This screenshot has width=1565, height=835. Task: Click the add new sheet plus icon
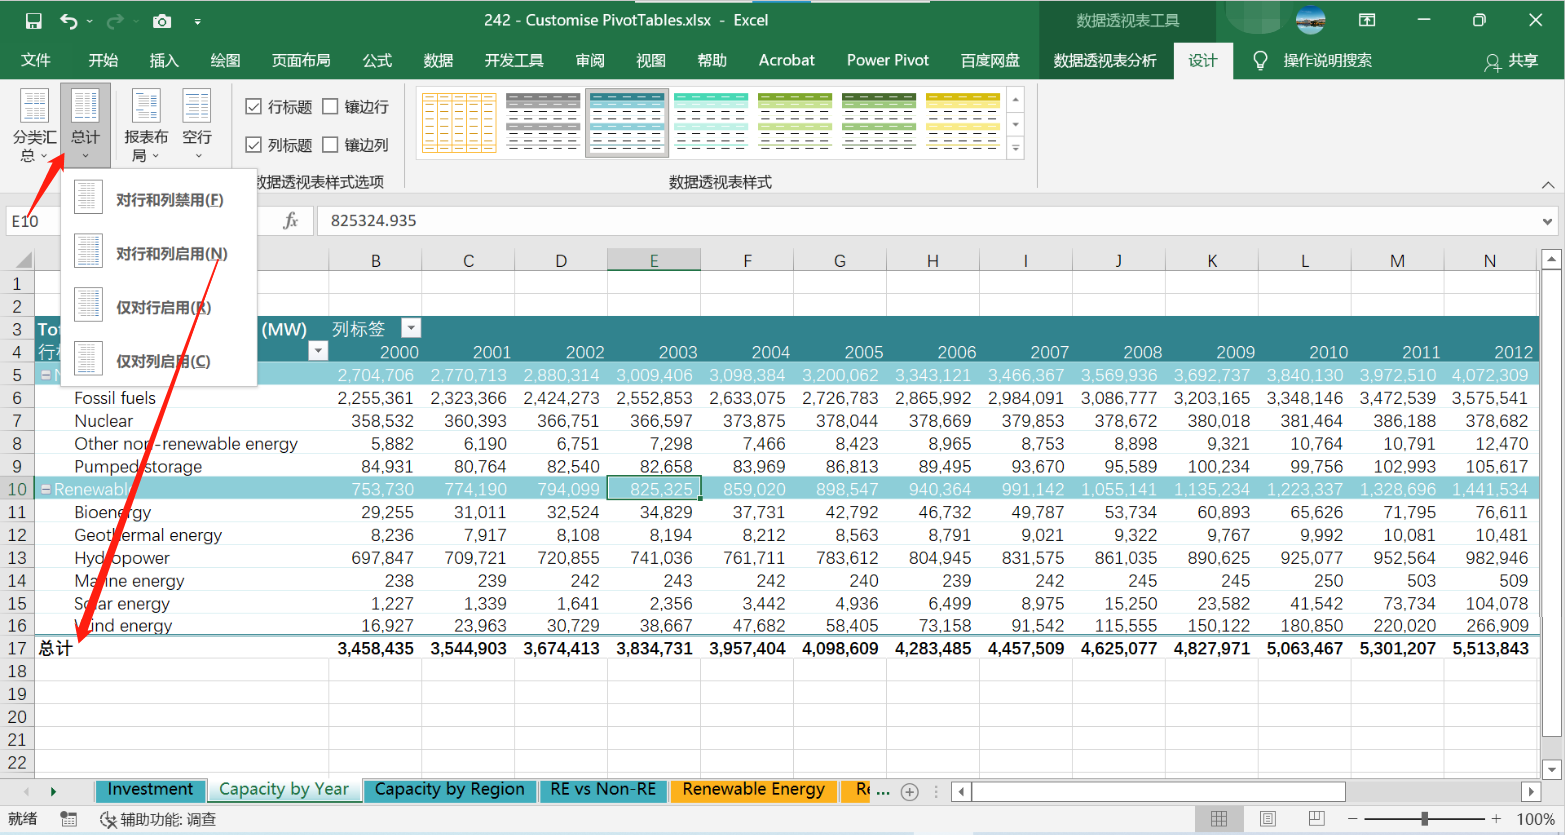[909, 791]
